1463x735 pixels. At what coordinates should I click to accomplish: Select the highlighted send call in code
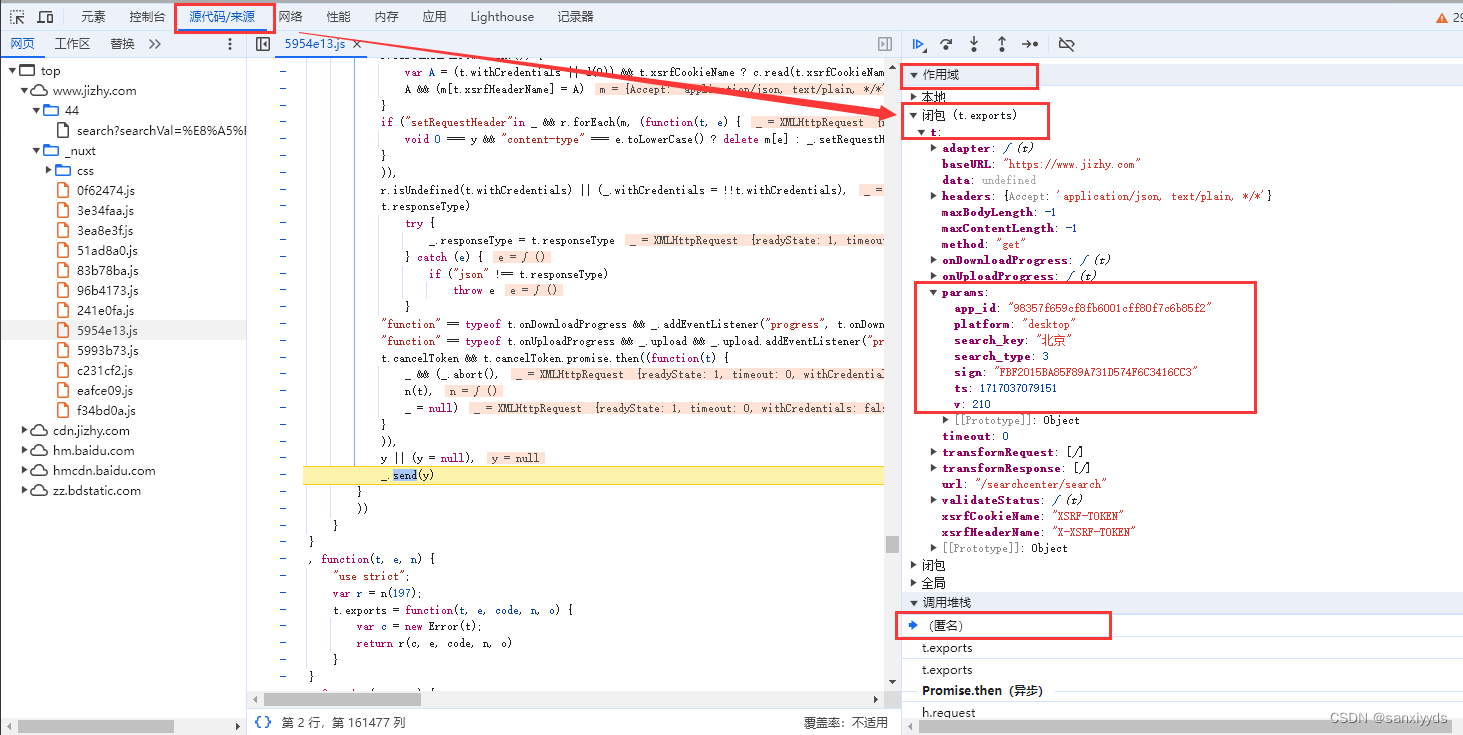coord(404,474)
